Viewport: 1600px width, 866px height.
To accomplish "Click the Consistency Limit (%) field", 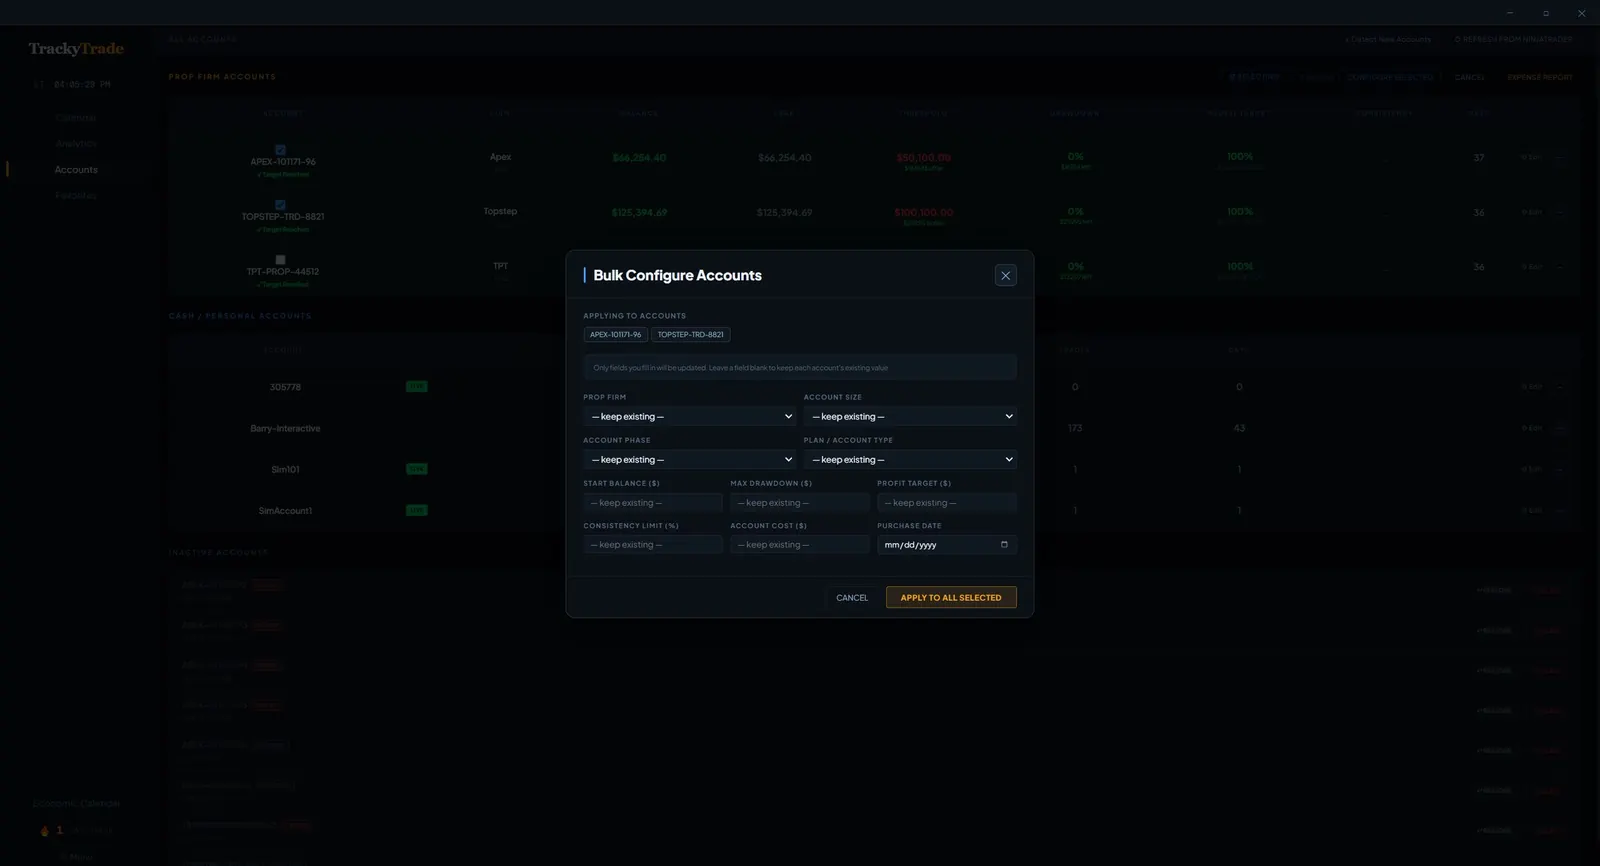I will pyautogui.click(x=653, y=545).
